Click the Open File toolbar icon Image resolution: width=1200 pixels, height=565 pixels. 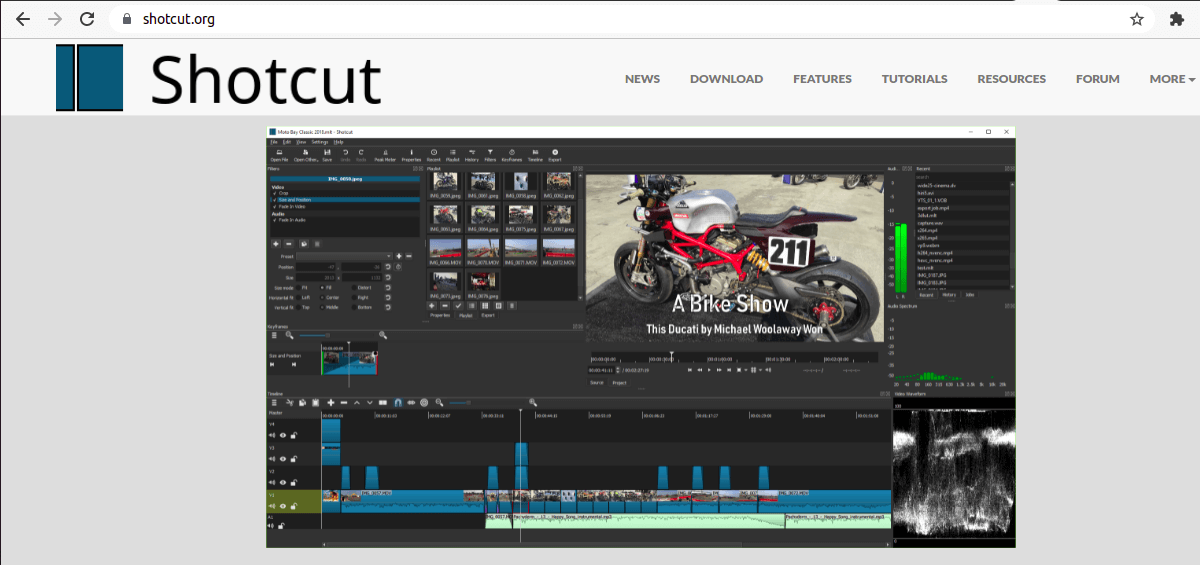[279, 155]
